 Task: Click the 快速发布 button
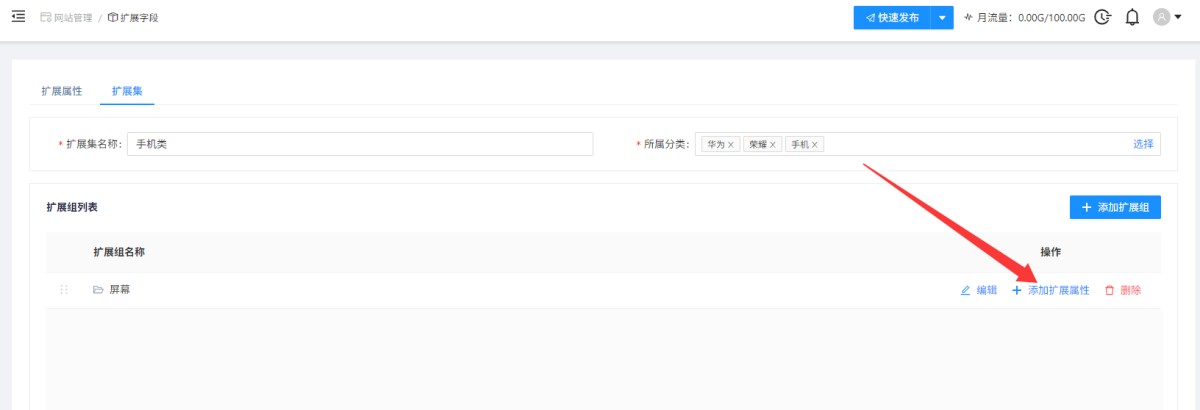coord(892,18)
